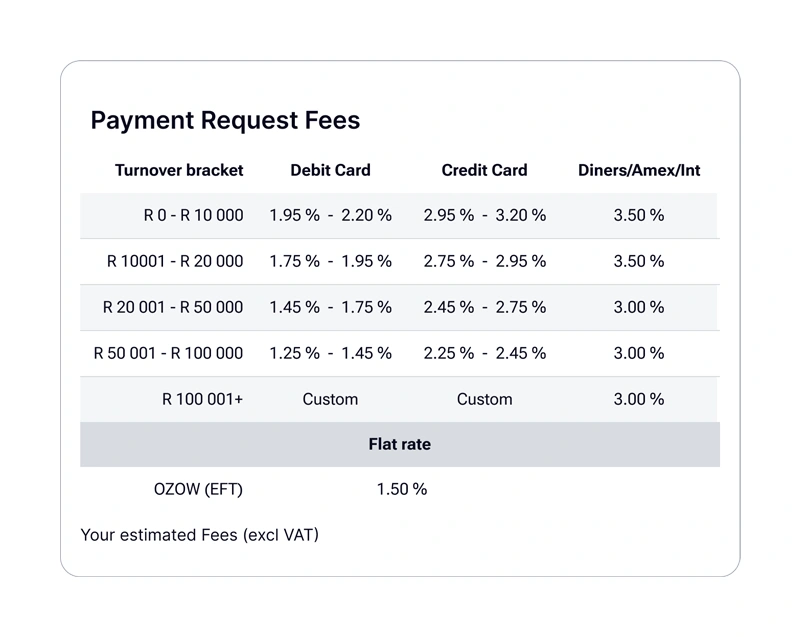Click the R 100 001+ bracket label
The image size is (800, 637).
(202, 399)
